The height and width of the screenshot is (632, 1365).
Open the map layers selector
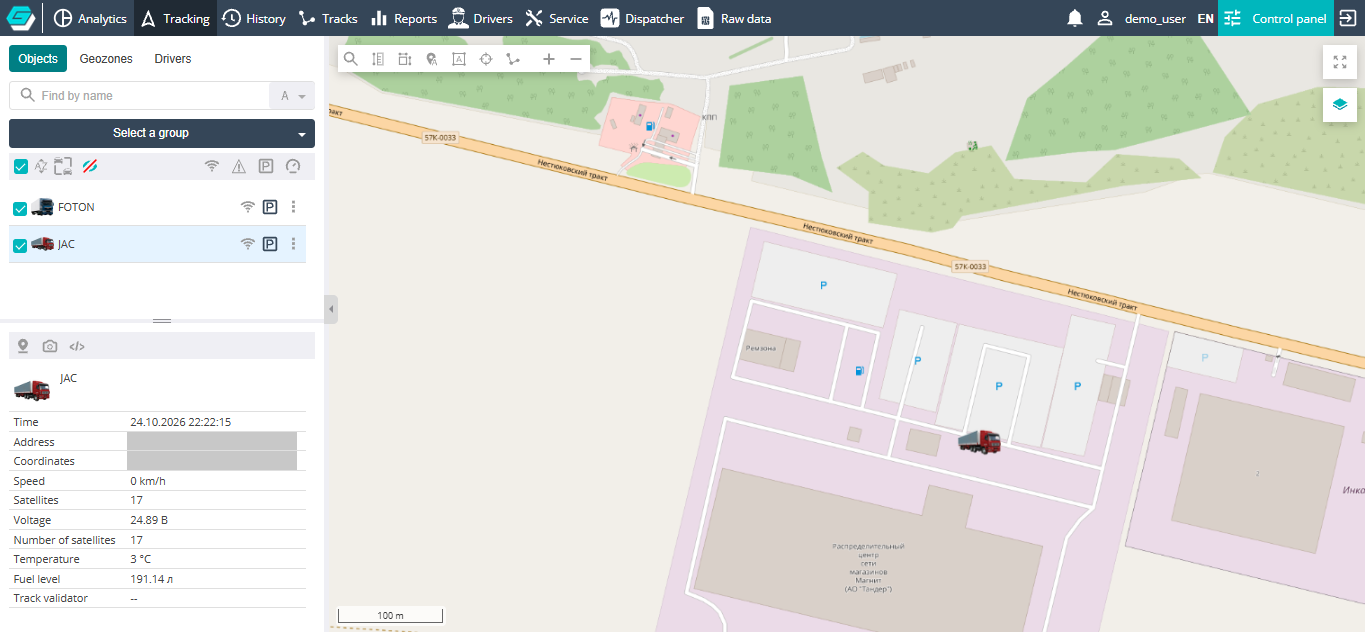(1340, 104)
